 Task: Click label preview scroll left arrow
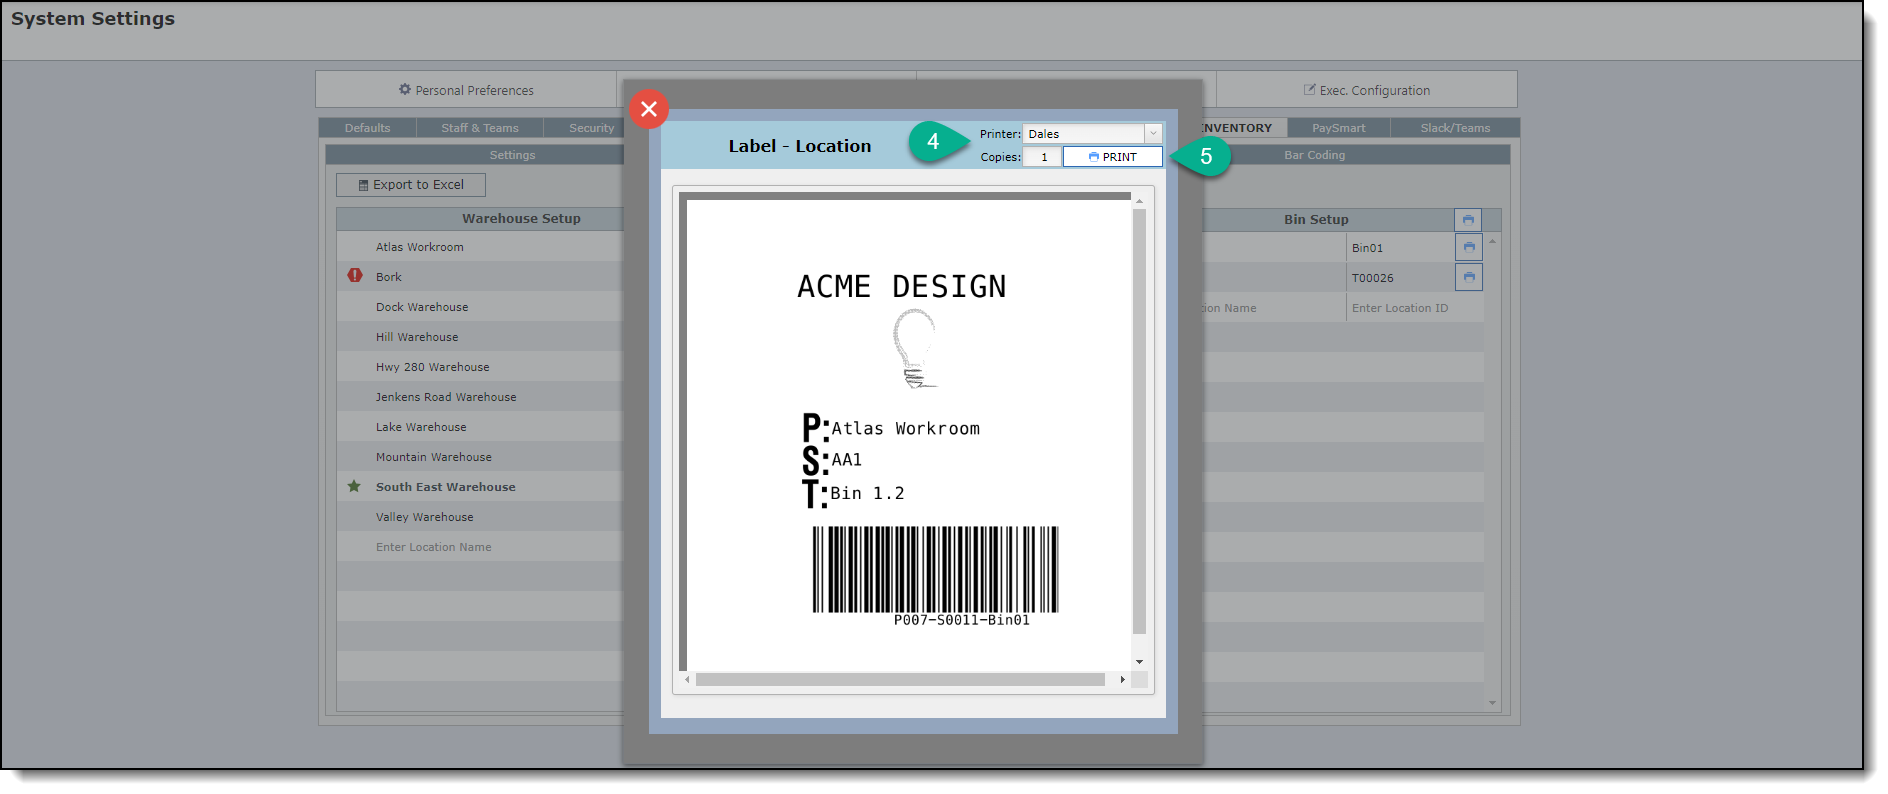click(687, 680)
